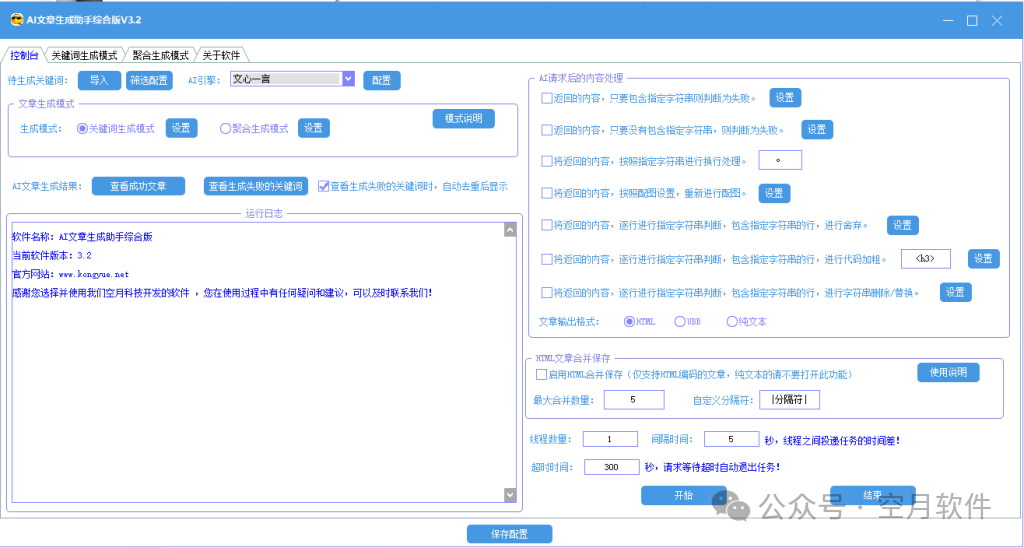Screen dimensions: 1024x548
Task: Enable 包含指定字符串则判断为失败 checkbox
Action: [547, 98]
